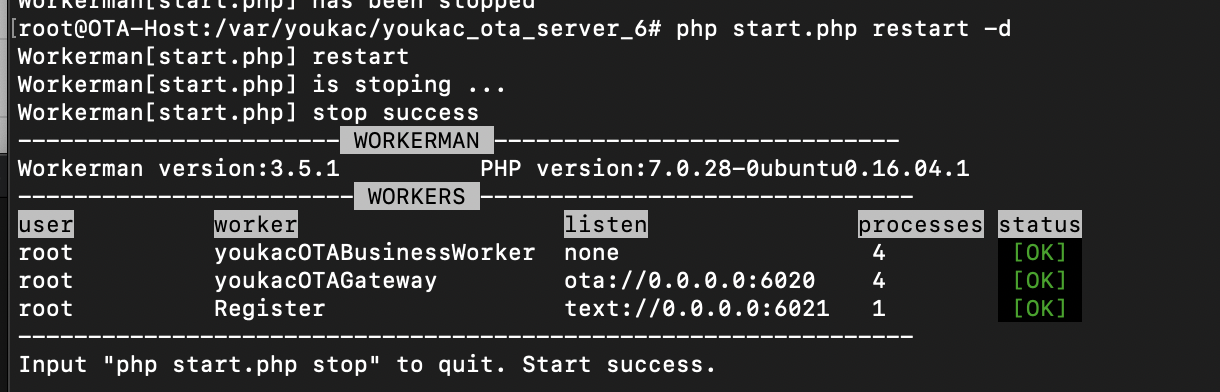Click the 'Workerman version:3.5.1' text
Viewport: 1220px width, 392px height.
point(179,169)
